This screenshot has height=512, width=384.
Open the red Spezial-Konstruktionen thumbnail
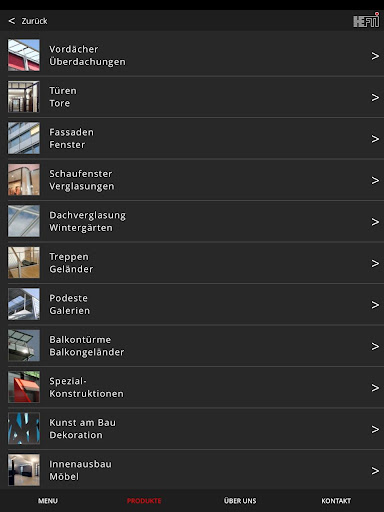pos(24,387)
